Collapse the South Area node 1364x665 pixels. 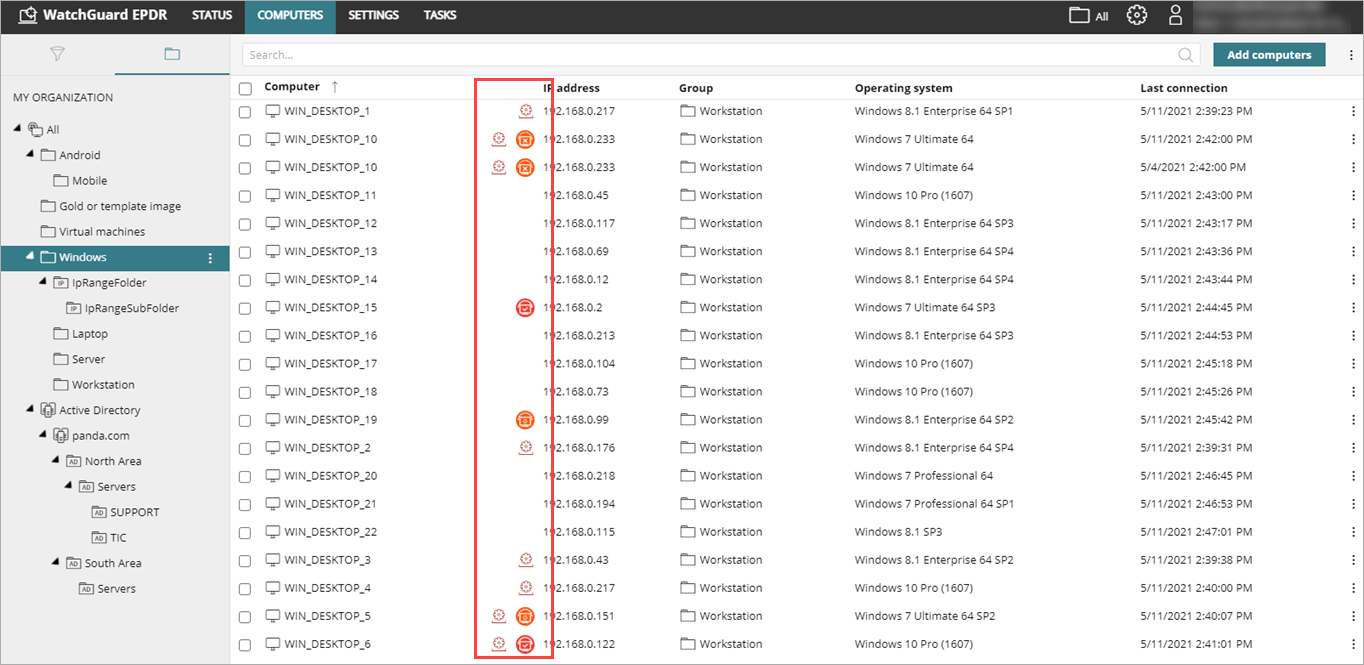tap(56, 563)
